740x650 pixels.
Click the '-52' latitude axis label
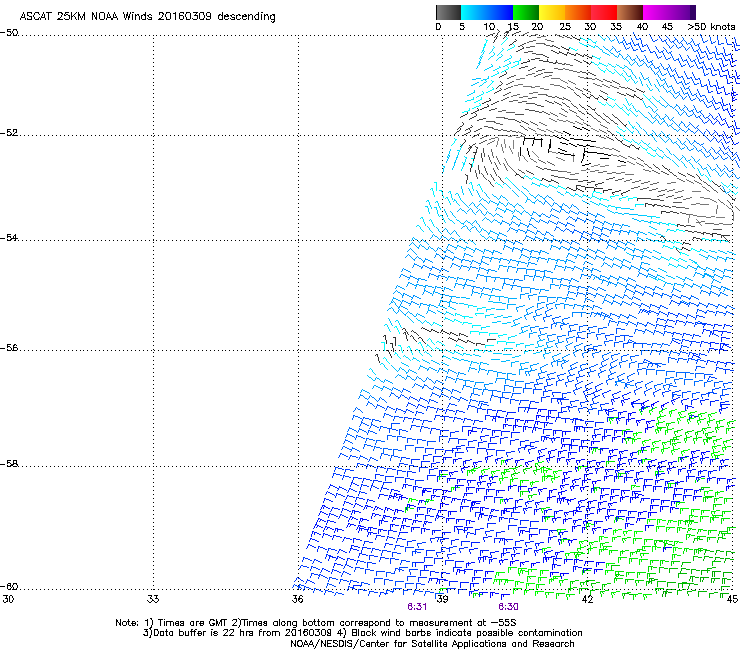pyautogui.click(x=9, y=133)
